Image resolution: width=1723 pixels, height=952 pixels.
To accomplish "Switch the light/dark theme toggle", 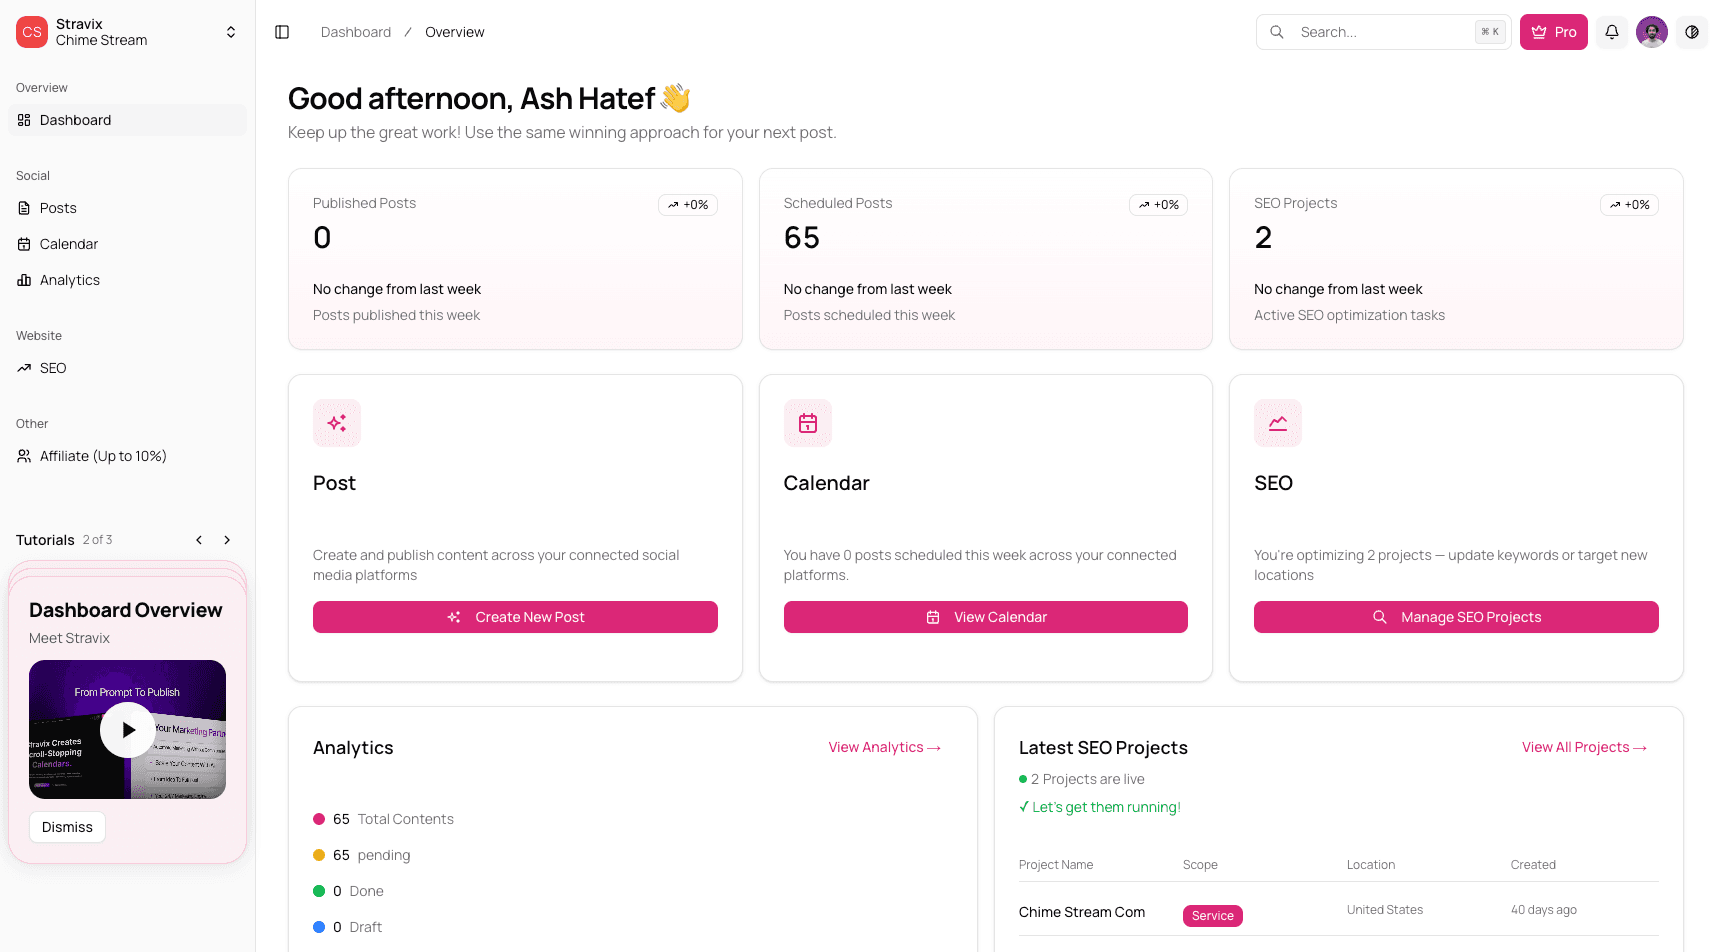I will (1692, 32).
